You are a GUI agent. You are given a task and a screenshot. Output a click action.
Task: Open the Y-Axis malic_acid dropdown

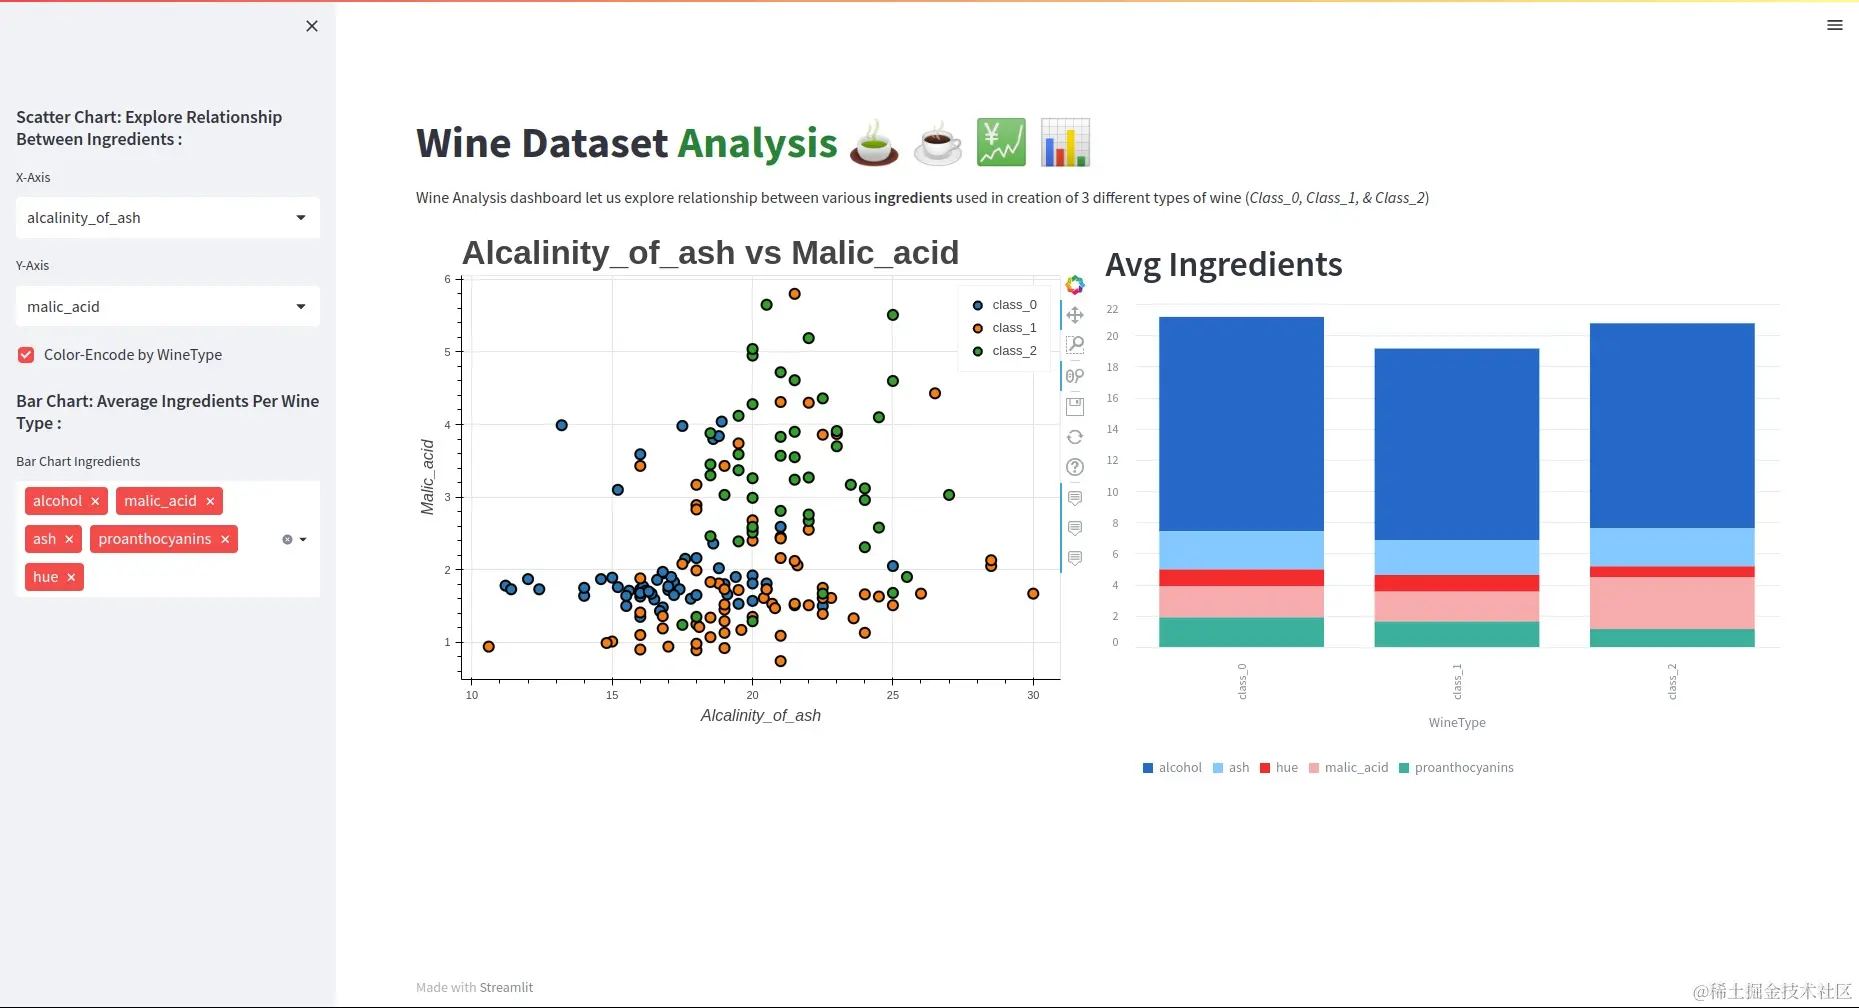(168, 306)
